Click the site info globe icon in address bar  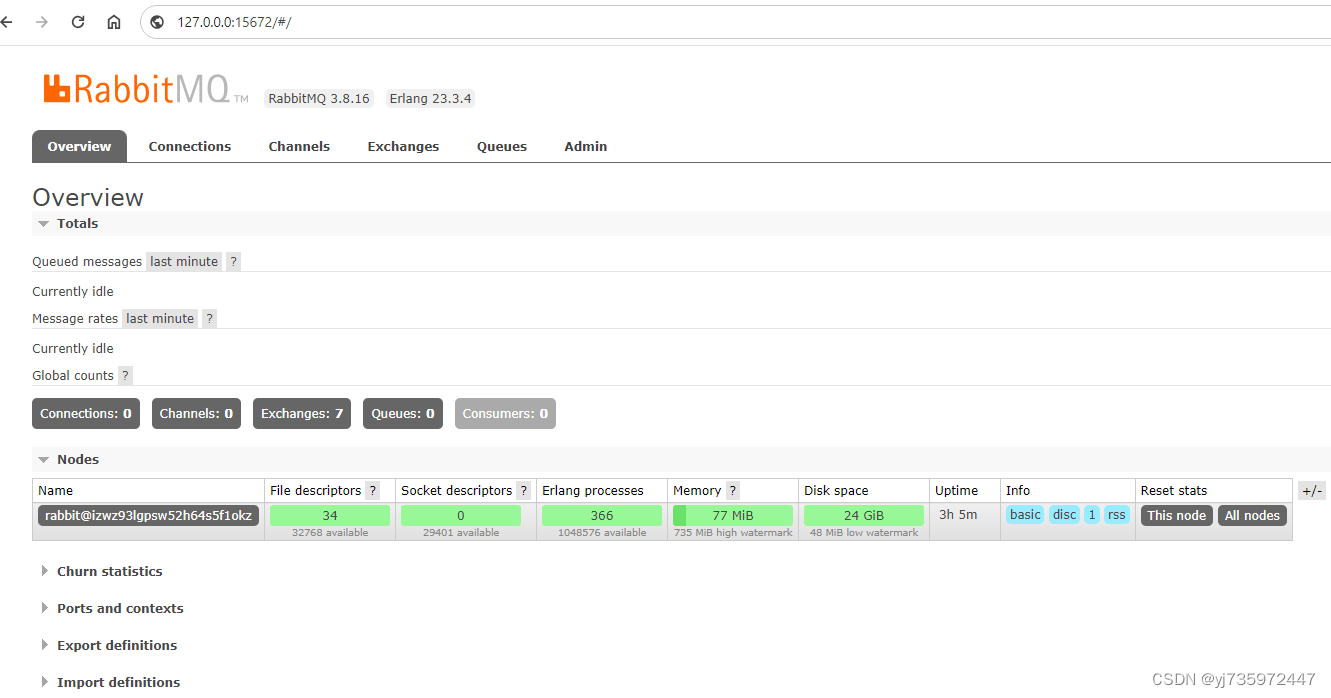coord(156,22)
